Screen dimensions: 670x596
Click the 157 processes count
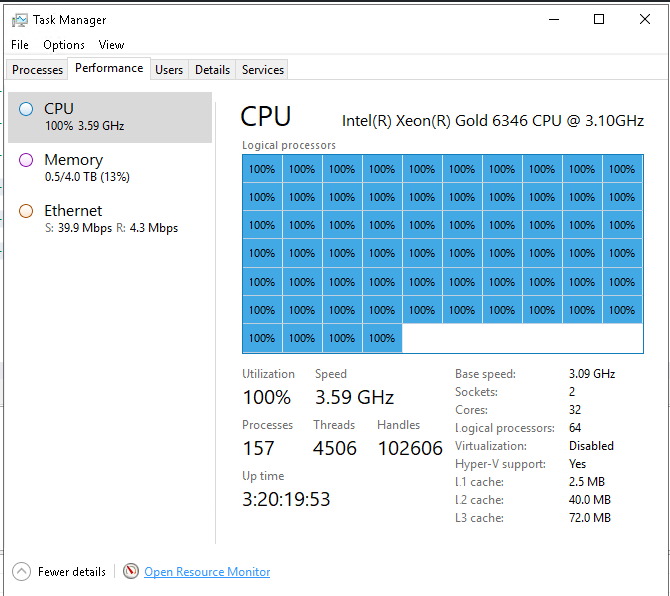coord(258,448)
